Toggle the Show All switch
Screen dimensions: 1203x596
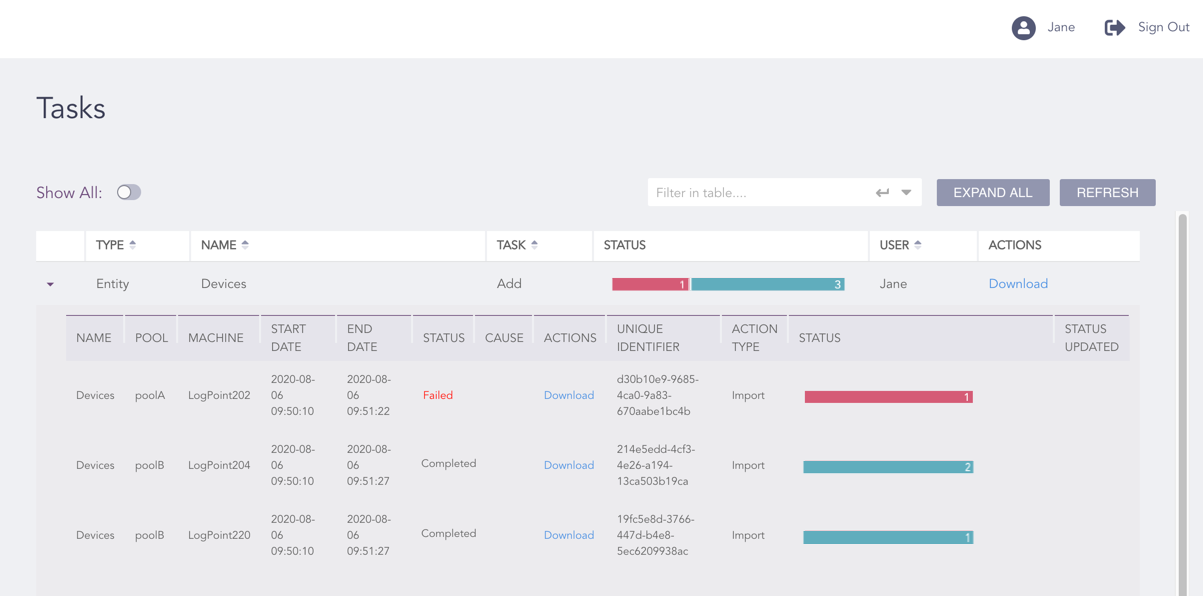pos(129,191)
